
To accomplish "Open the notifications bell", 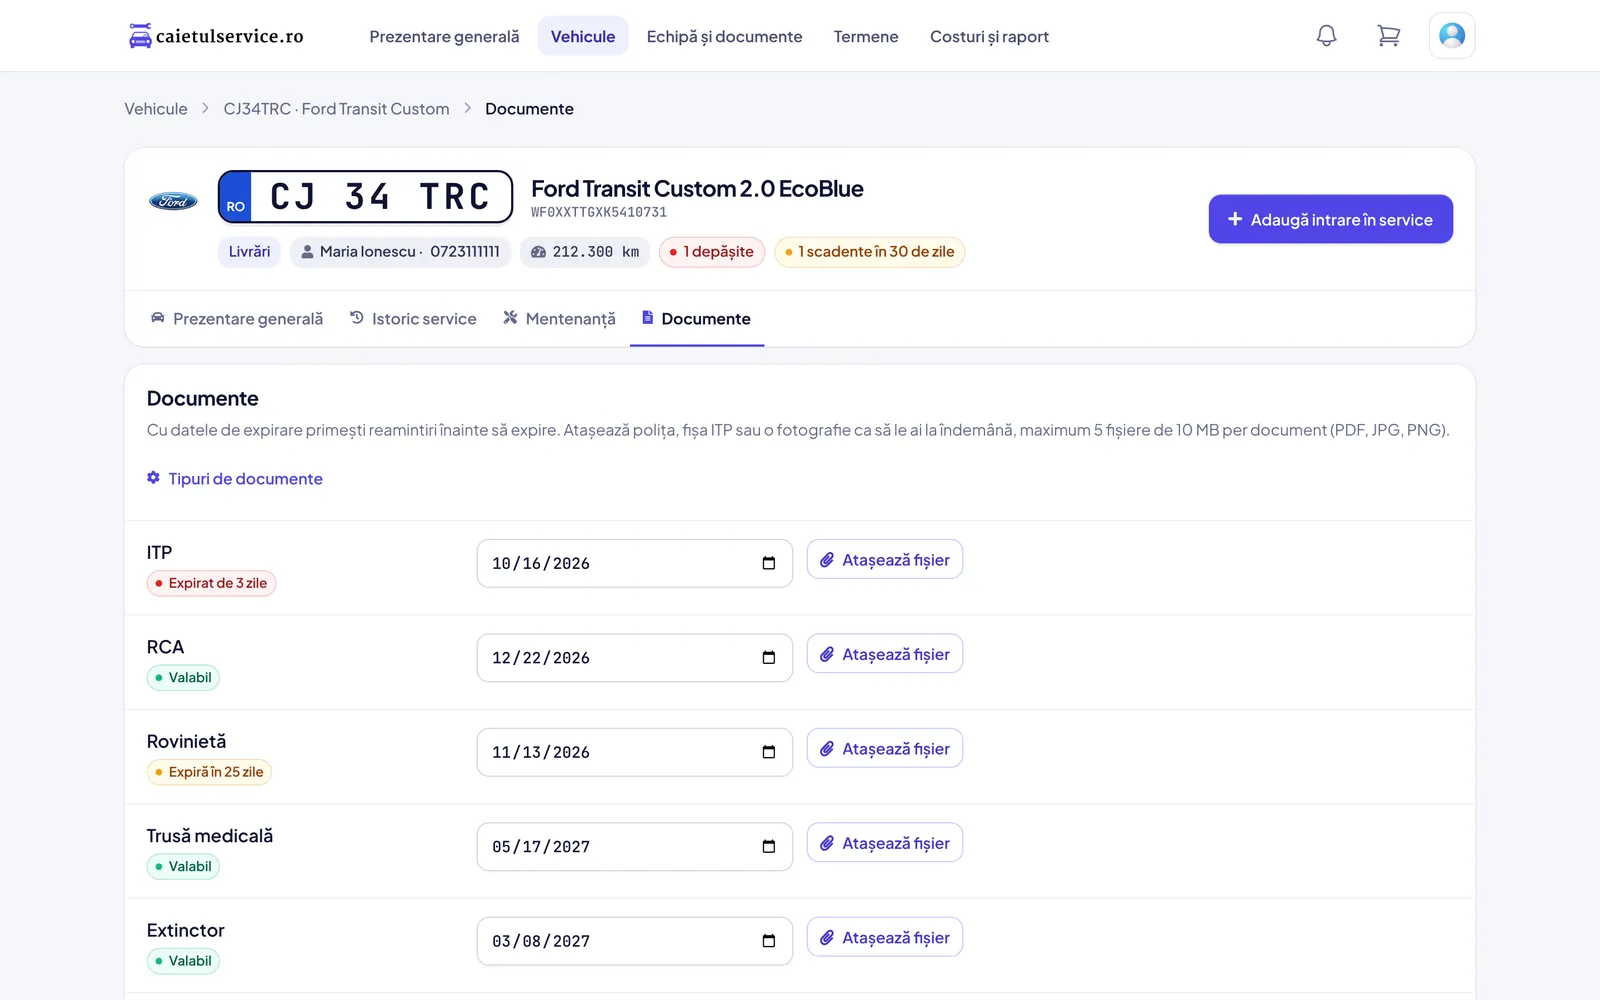I will 1326,36.
